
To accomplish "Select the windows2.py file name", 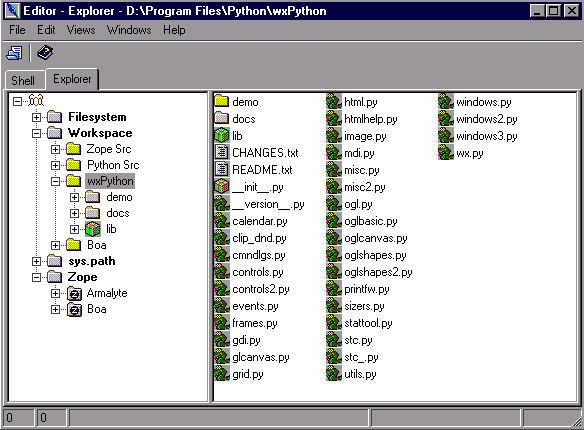I will click(x=486, y=119).
